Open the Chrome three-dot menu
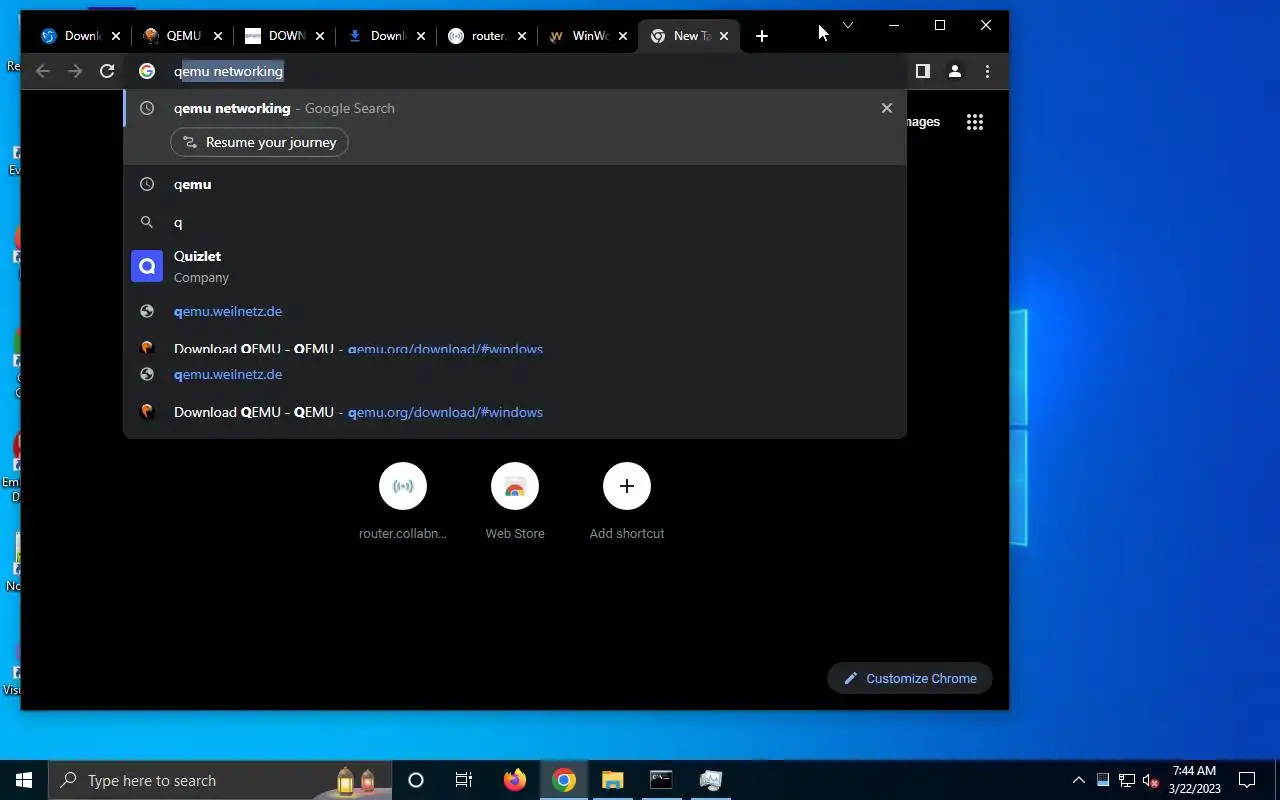 click(x=987, y=71)
